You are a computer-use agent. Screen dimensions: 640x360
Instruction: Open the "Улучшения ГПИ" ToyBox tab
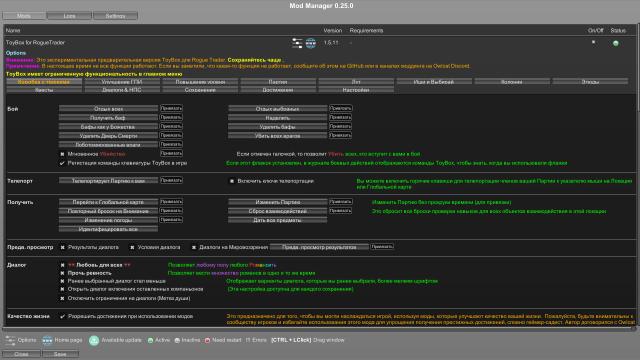[122, 82]
